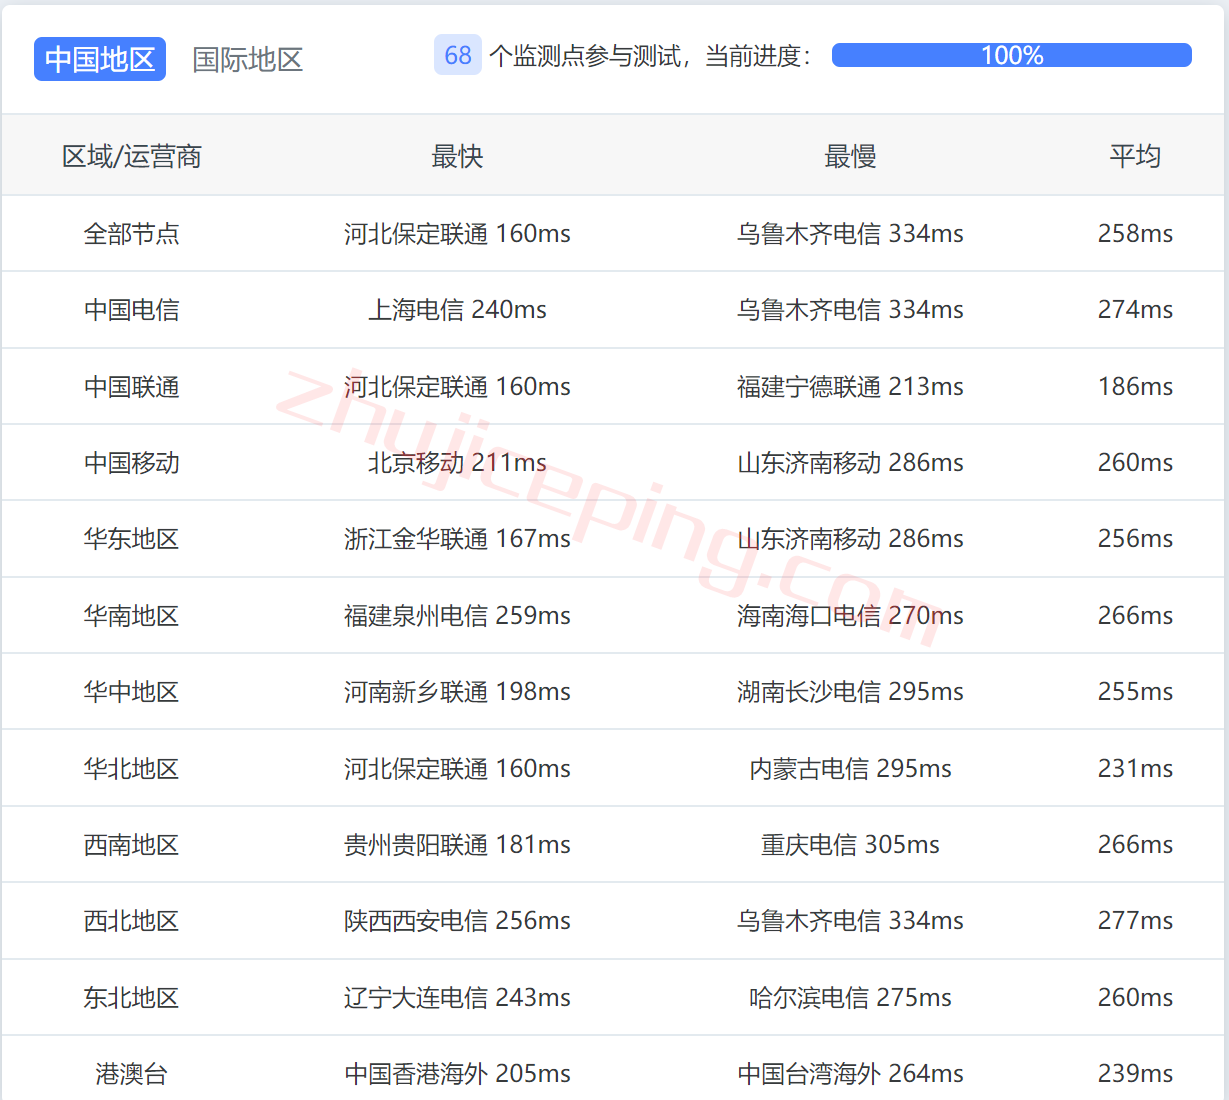The height and width of the screenshot is (1100, 1229).
Task: Select the 西南地区 row label
Action: tap(132, 844)
